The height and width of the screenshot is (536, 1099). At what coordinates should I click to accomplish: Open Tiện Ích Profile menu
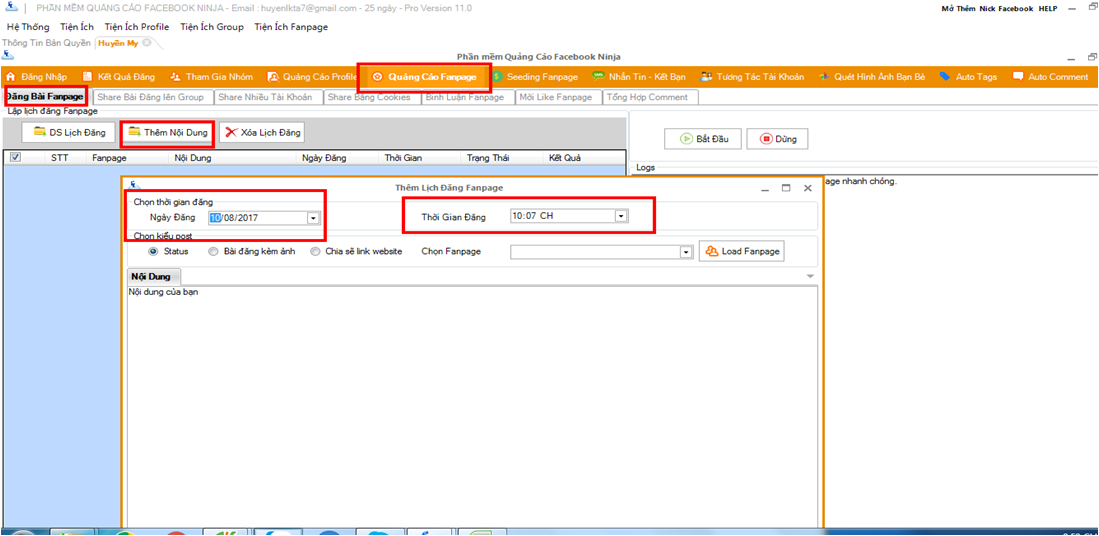[137, 27]
